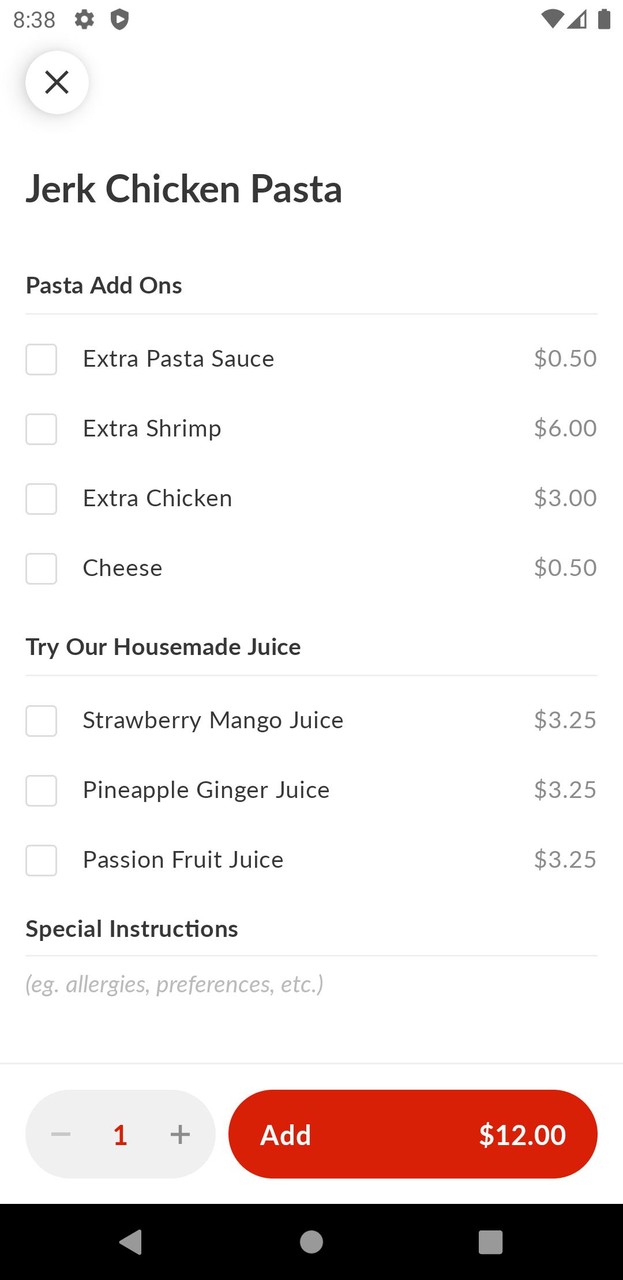Tap the minus icon to decrease quantity
The image size is (623, 1280).
coord(61,1134)
